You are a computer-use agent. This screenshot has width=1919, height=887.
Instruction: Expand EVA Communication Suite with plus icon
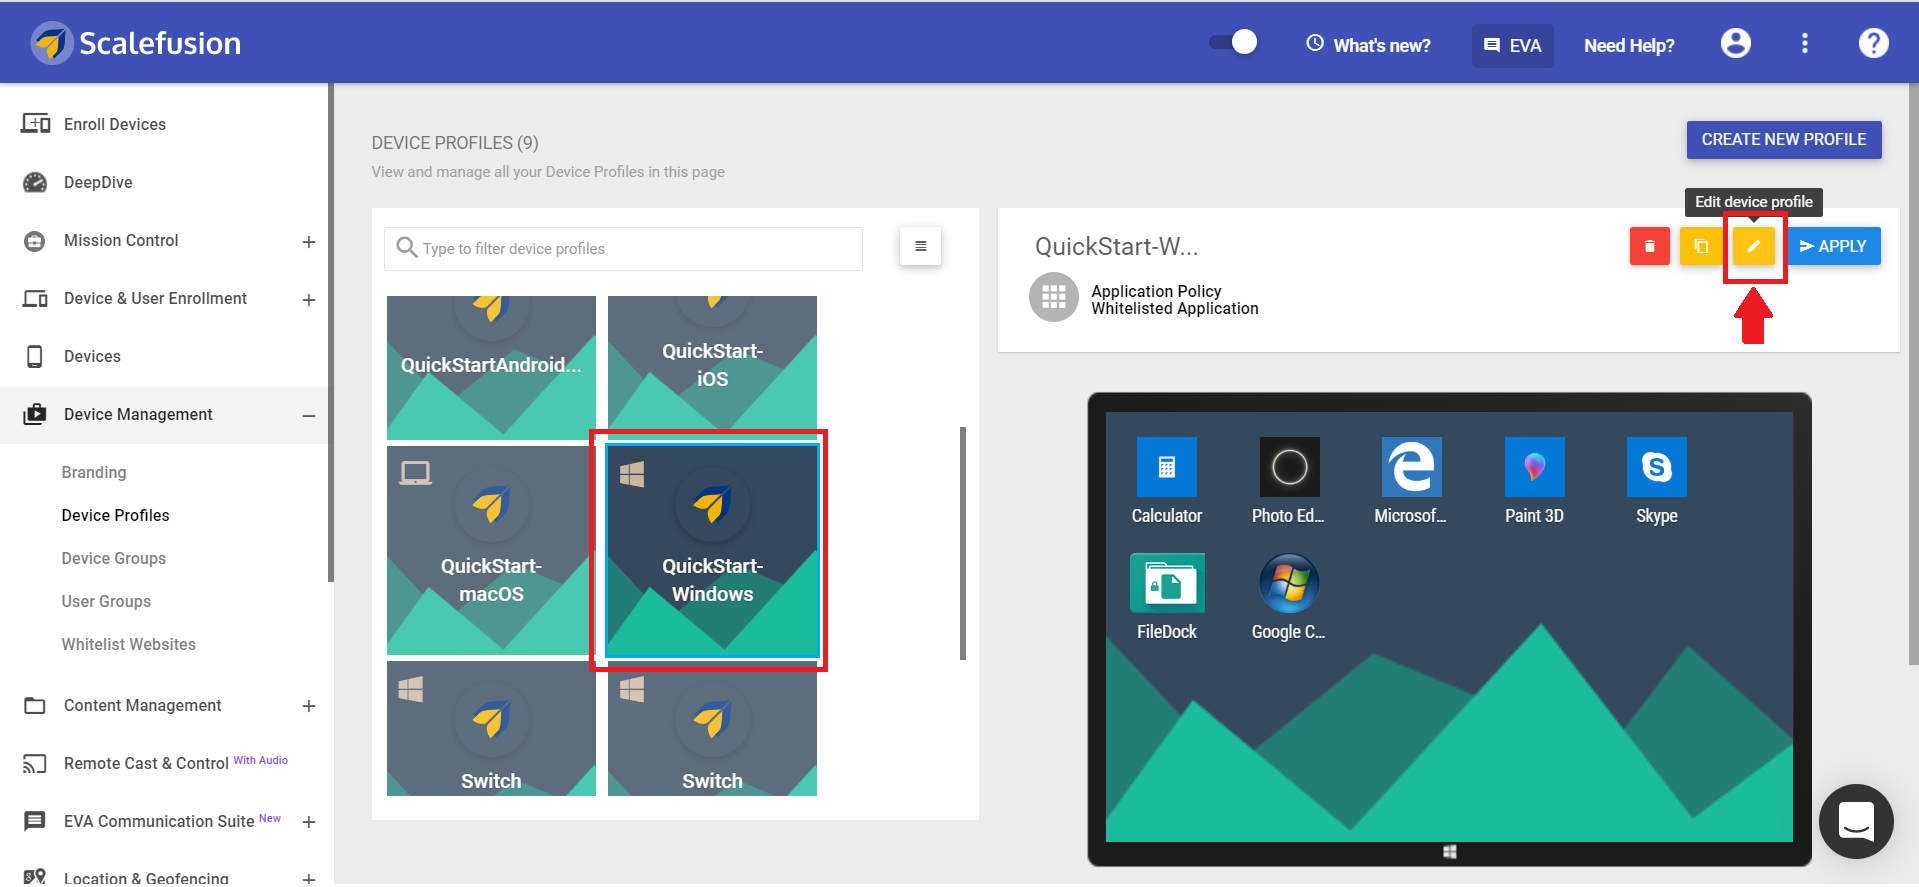point(309,822)
